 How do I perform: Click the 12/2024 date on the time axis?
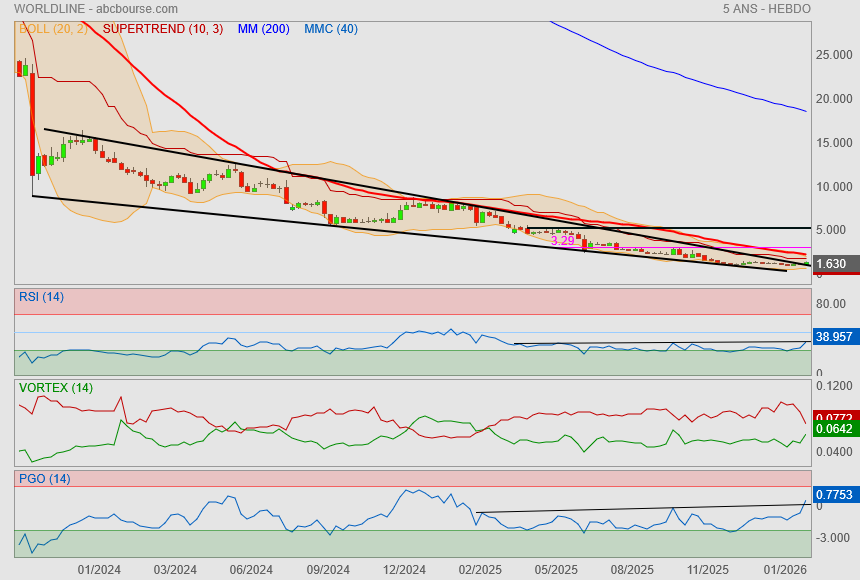(x=404, y=570)
